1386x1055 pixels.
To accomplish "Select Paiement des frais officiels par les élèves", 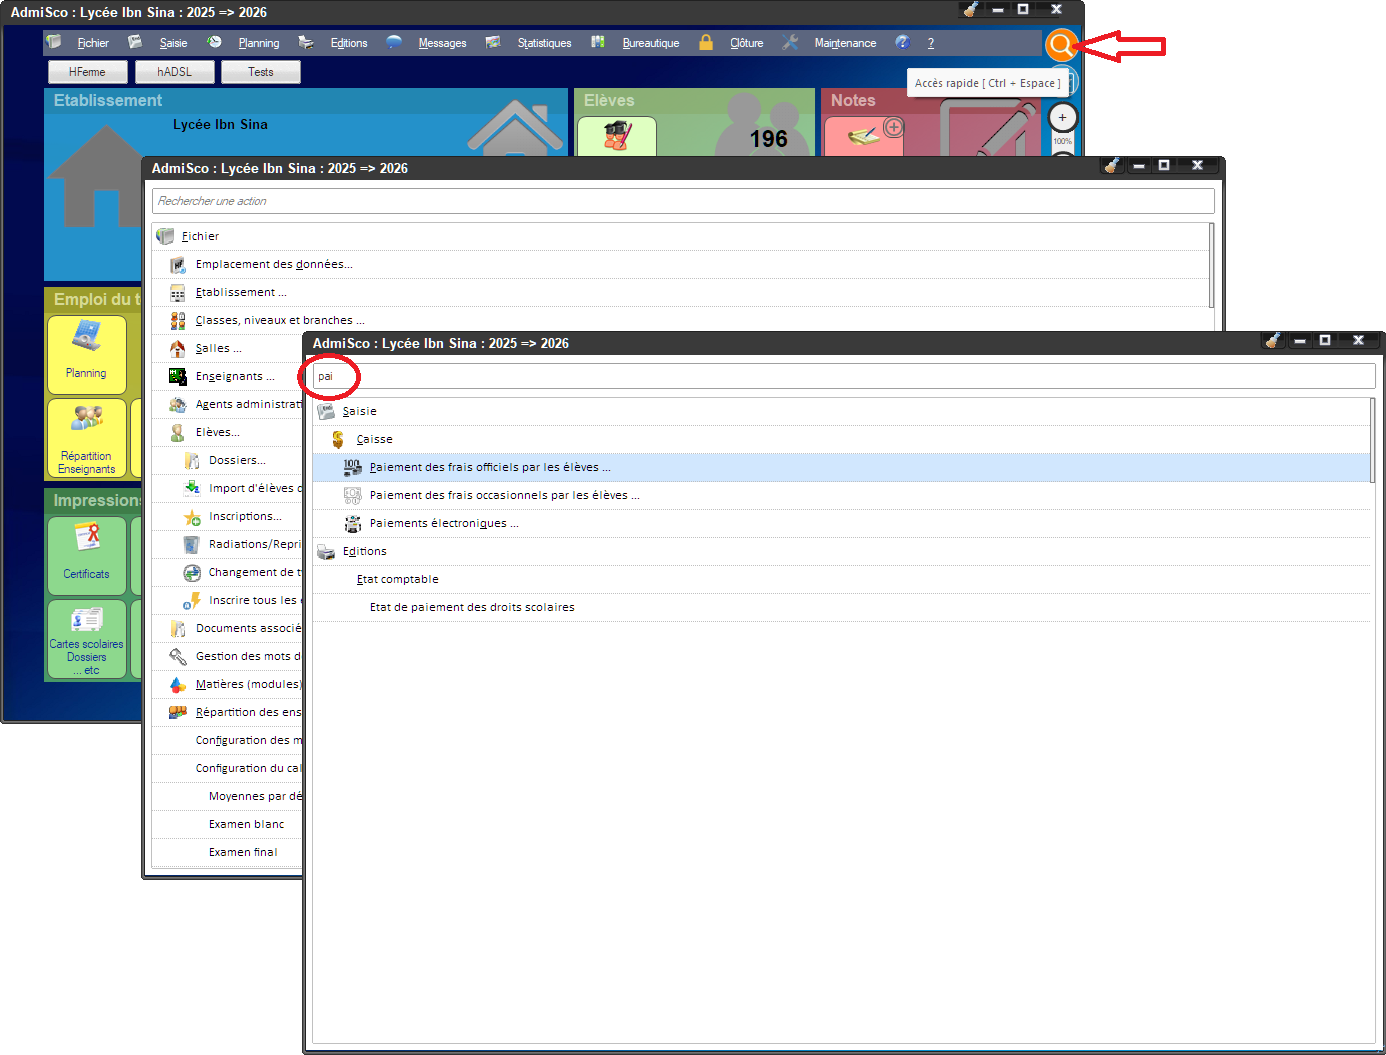I will coord(489,467).
